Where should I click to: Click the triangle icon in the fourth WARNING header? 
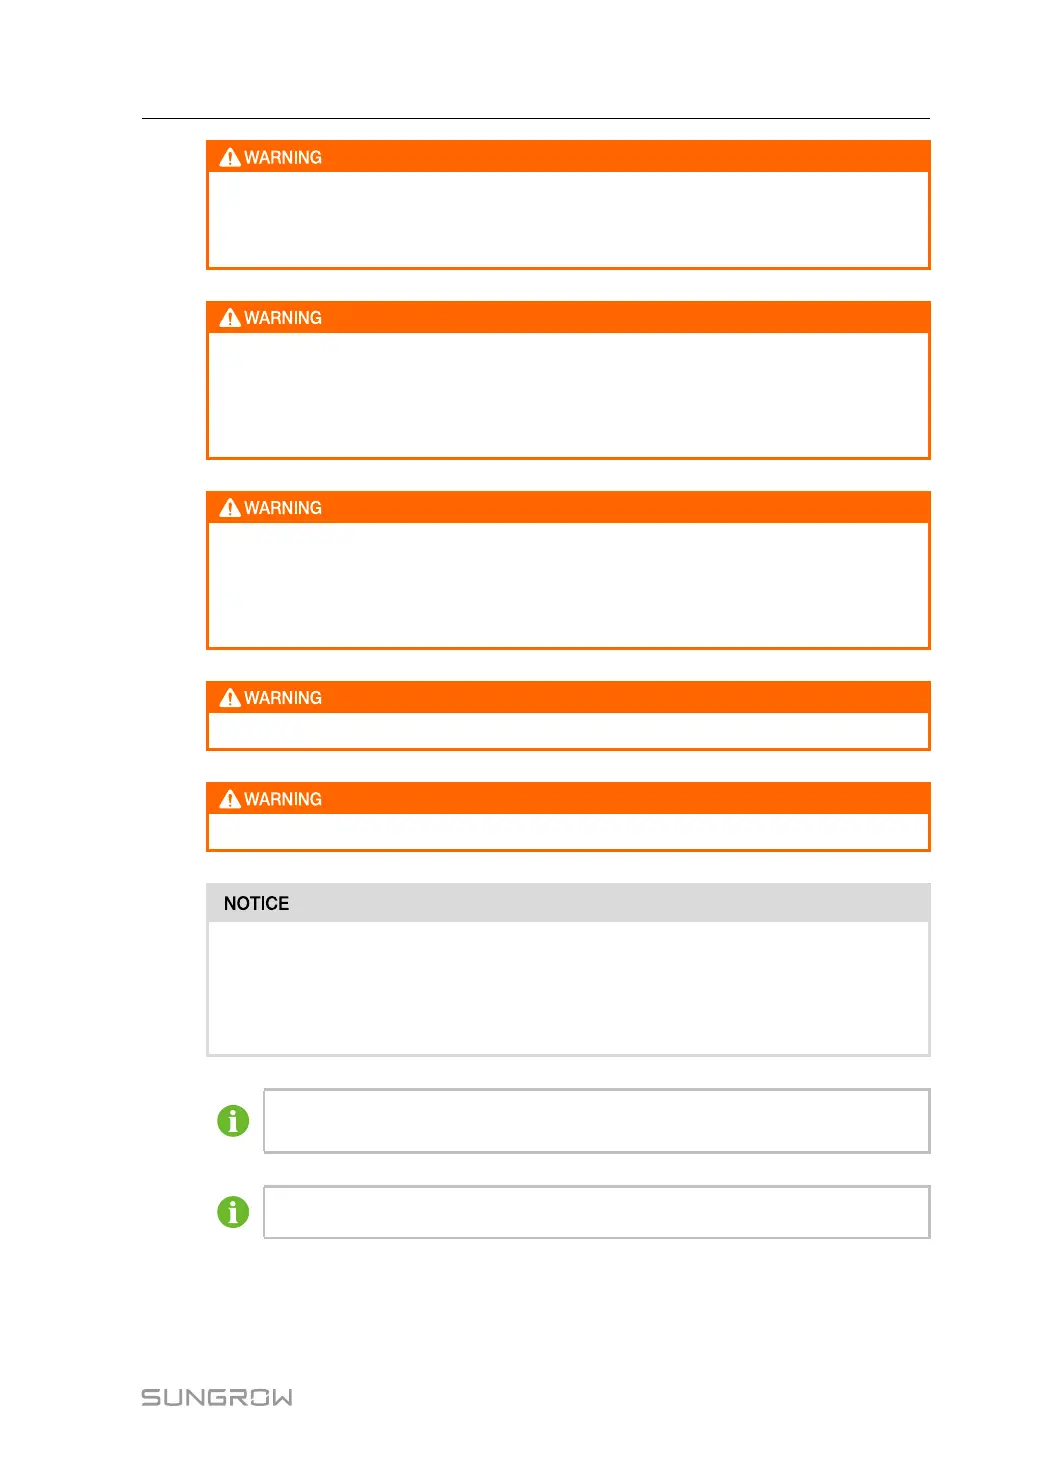pos(230,697)
